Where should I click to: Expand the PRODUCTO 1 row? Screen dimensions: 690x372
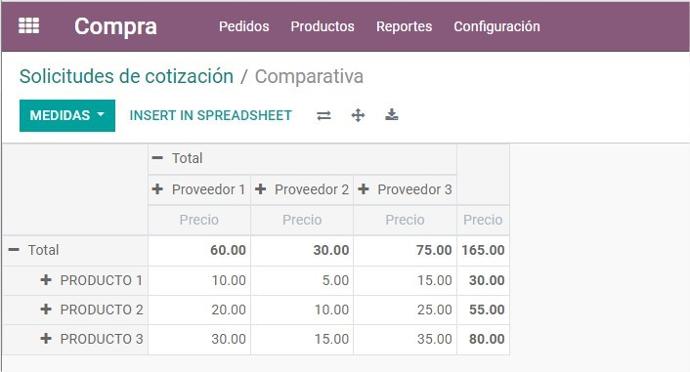point(46,280)
